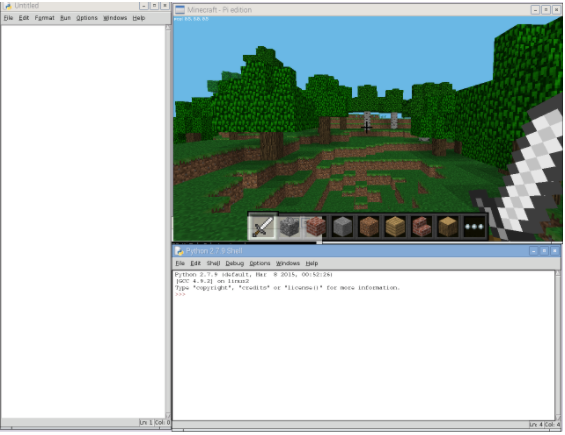Viewport: 565px width, 435px height.
Task: Minimize the Untitled editor window
Action: (144, 6)
